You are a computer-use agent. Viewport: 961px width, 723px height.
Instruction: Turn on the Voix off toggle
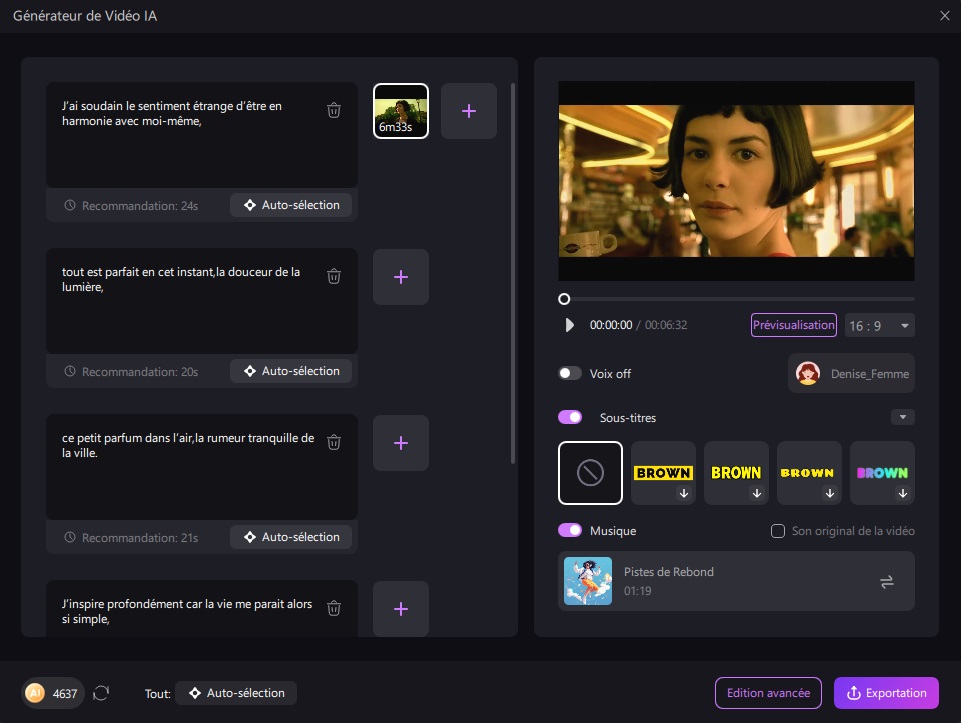(570, 374)
